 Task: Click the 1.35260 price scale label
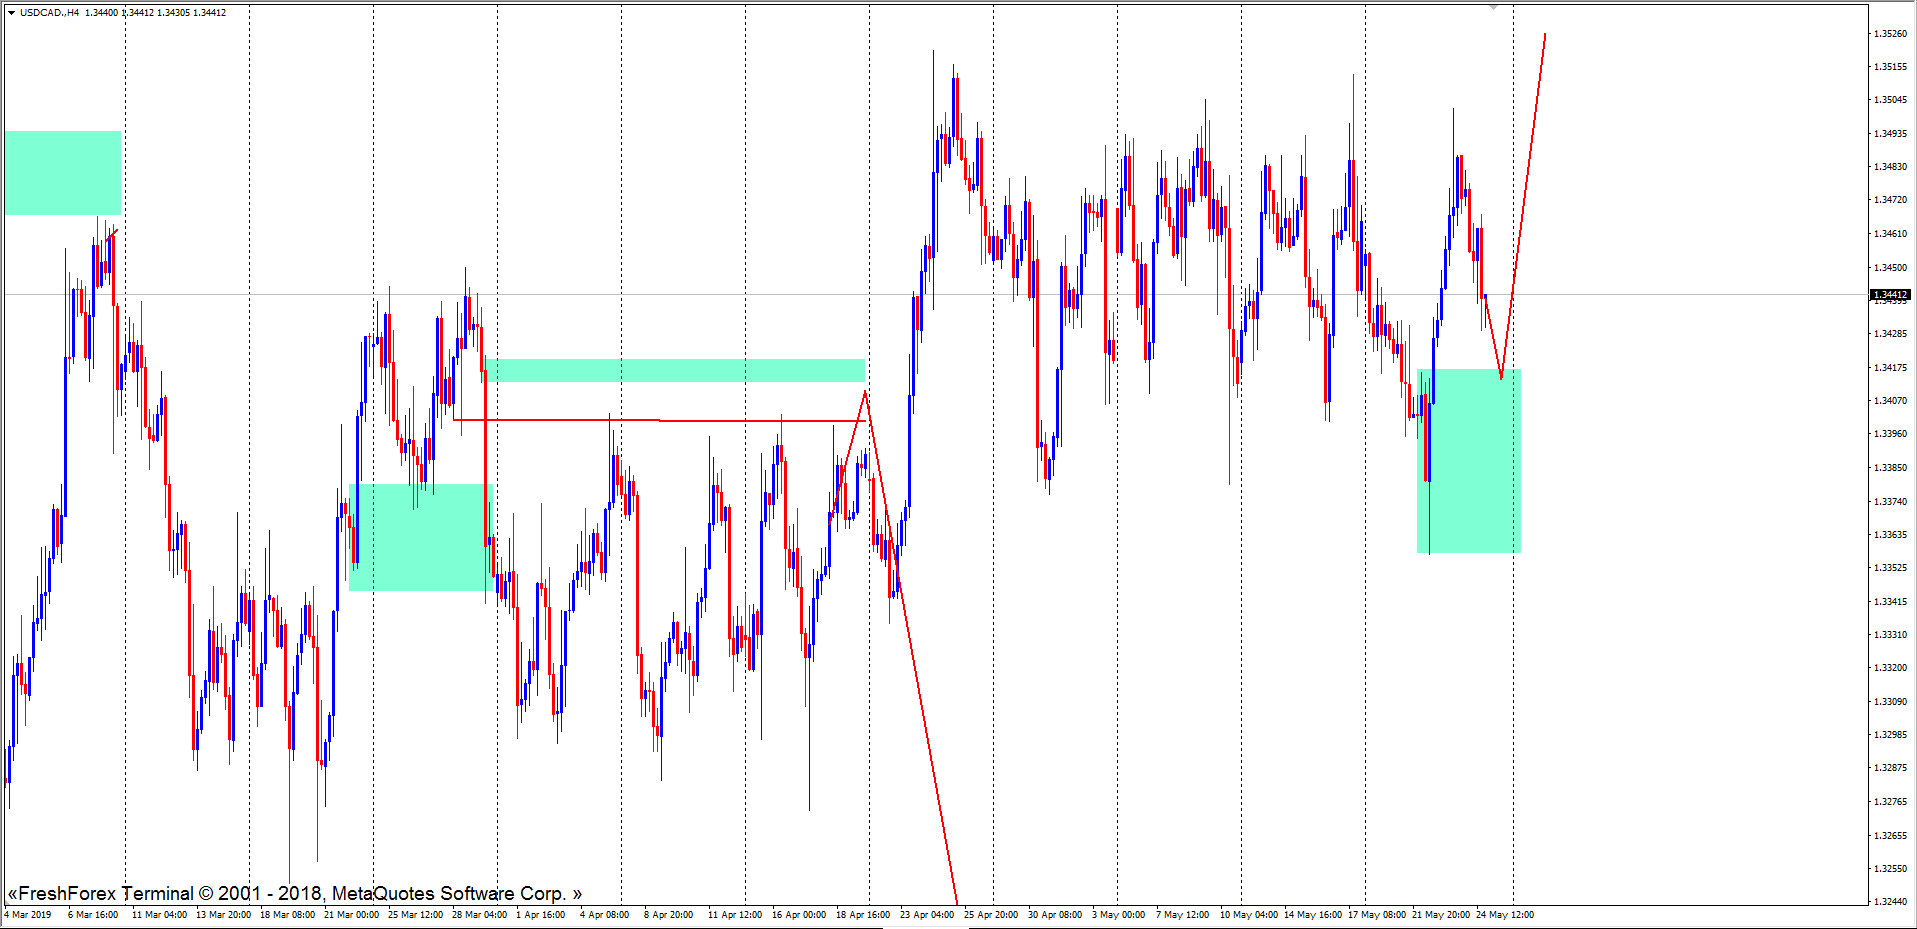[1889, 33]
